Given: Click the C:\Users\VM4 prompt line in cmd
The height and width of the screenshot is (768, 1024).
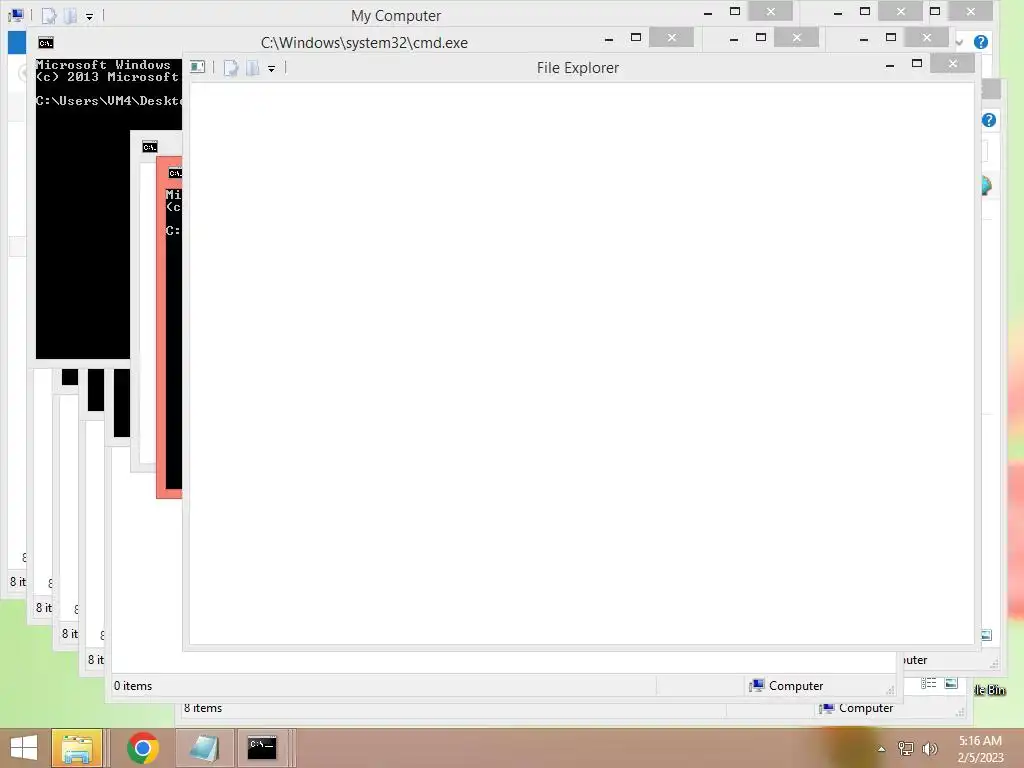Looking at the screenshot, I should 108,101.
